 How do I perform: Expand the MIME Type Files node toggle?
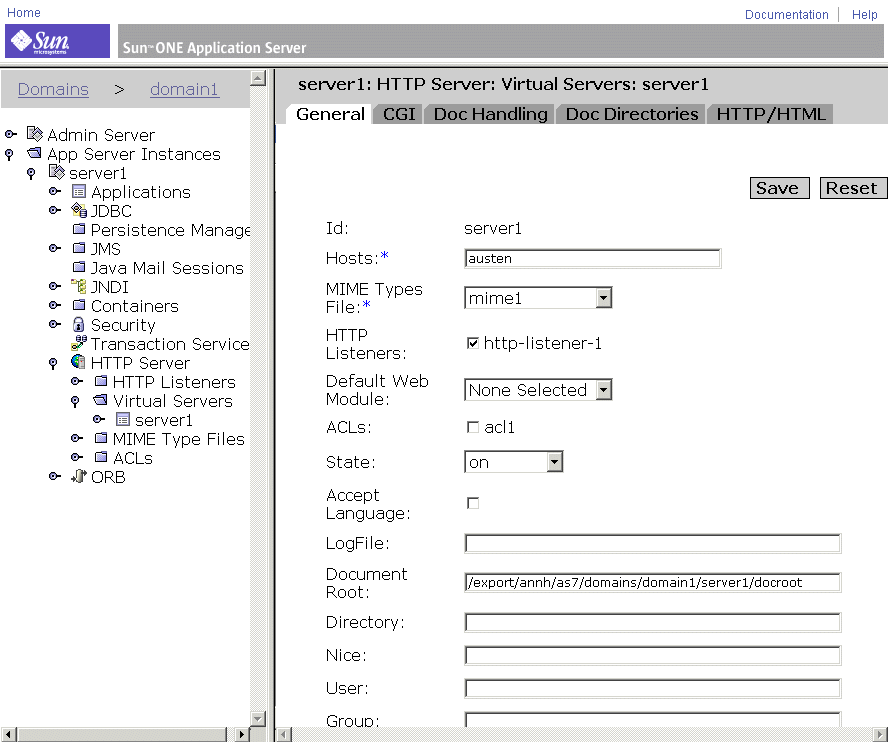click(77, 438)
